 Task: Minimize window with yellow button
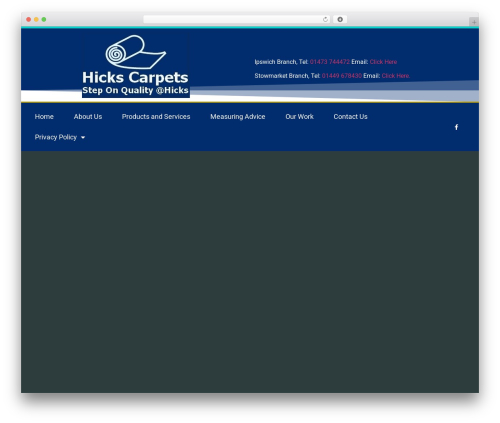[36, 19]
